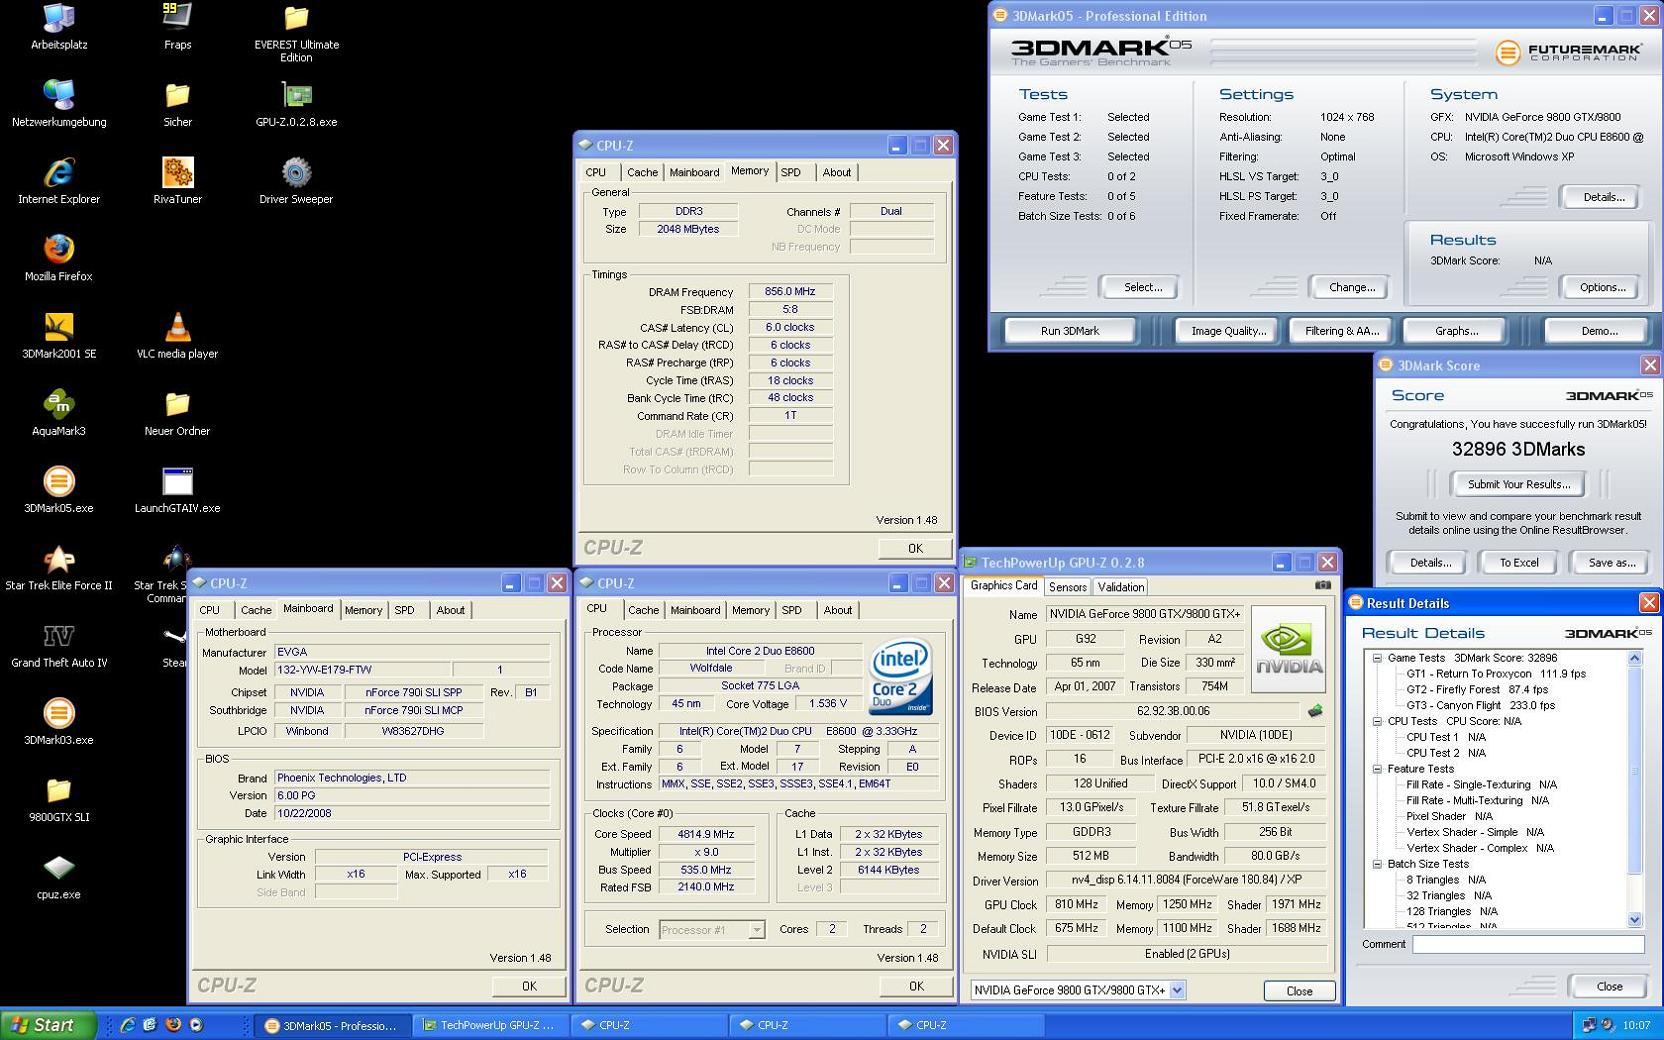
Task: Click Options button under Results
Action: click(x=1601, y=287)
